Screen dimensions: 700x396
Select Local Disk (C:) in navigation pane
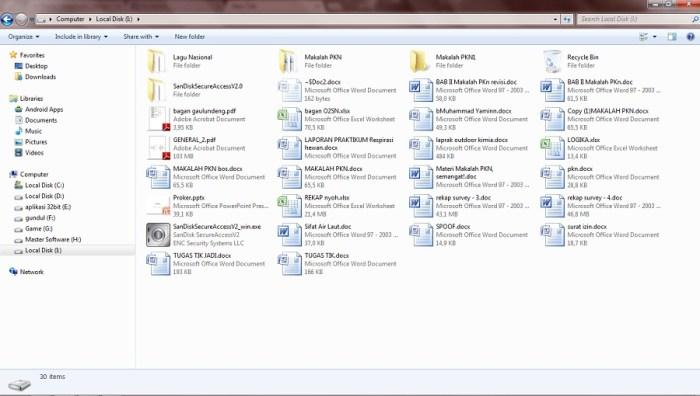click(44, 185)
